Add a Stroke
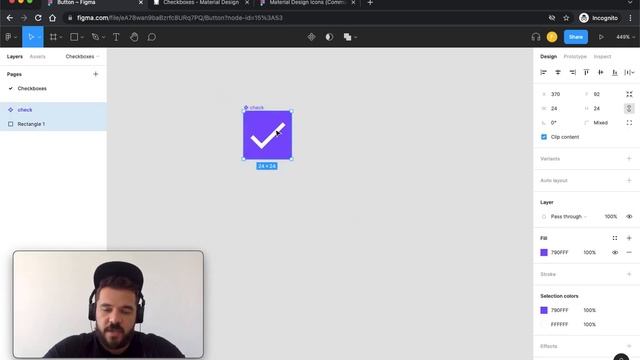Viewport: 640px width, 360px height. 629,274
